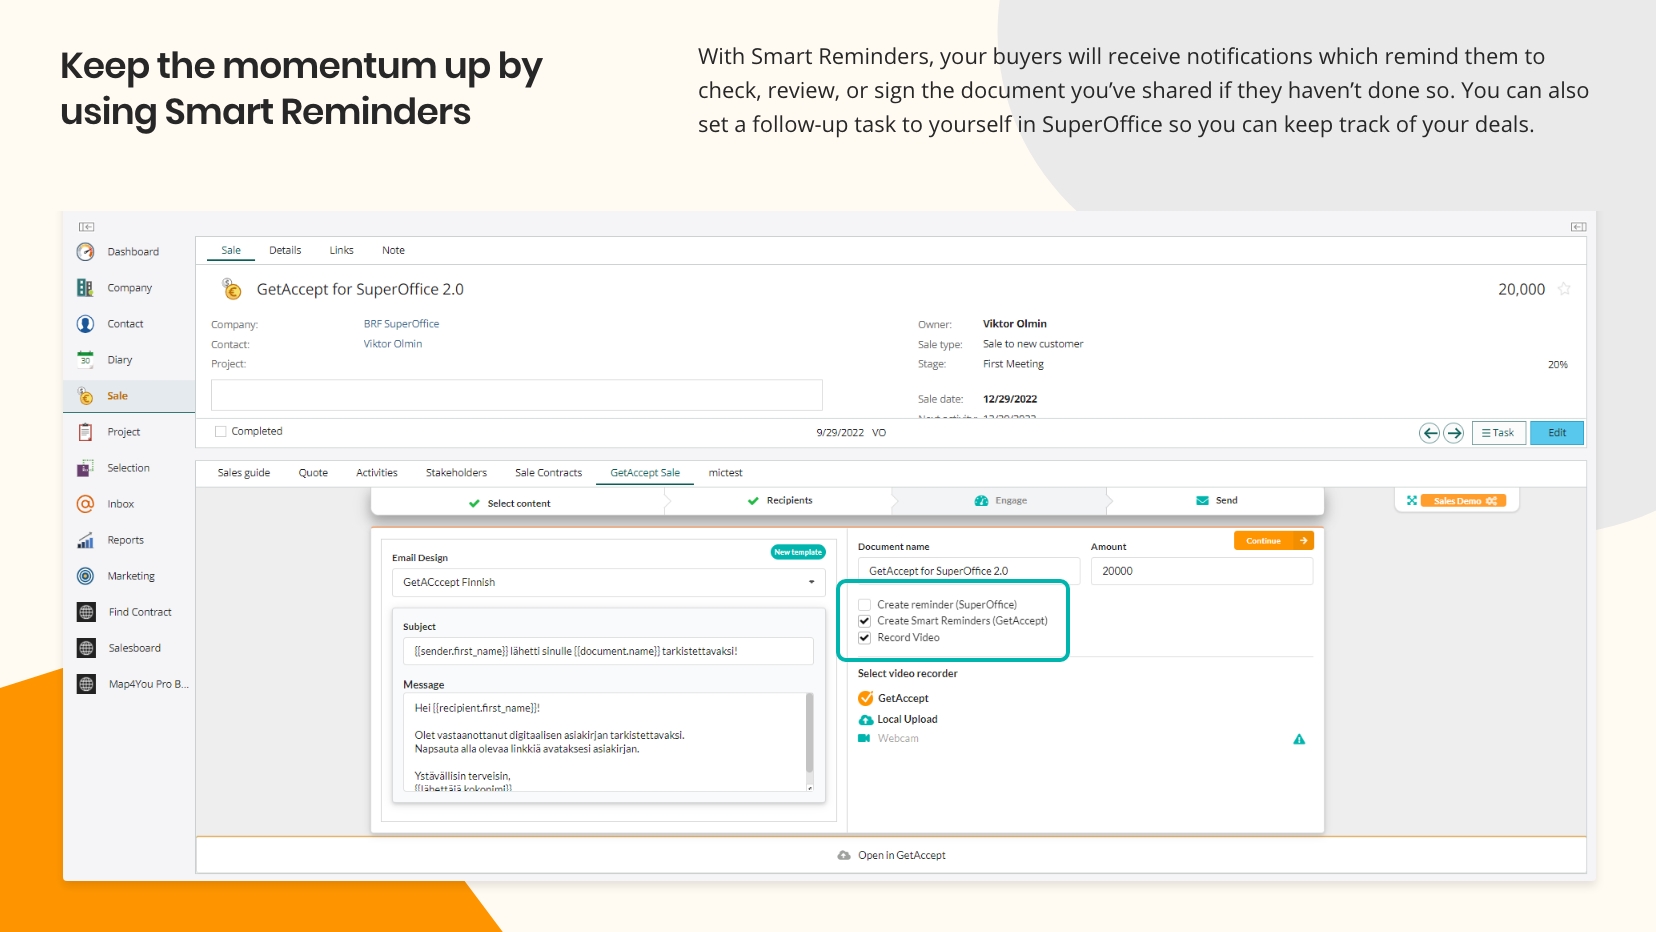Switch to the Details tab

coord(285,250)
